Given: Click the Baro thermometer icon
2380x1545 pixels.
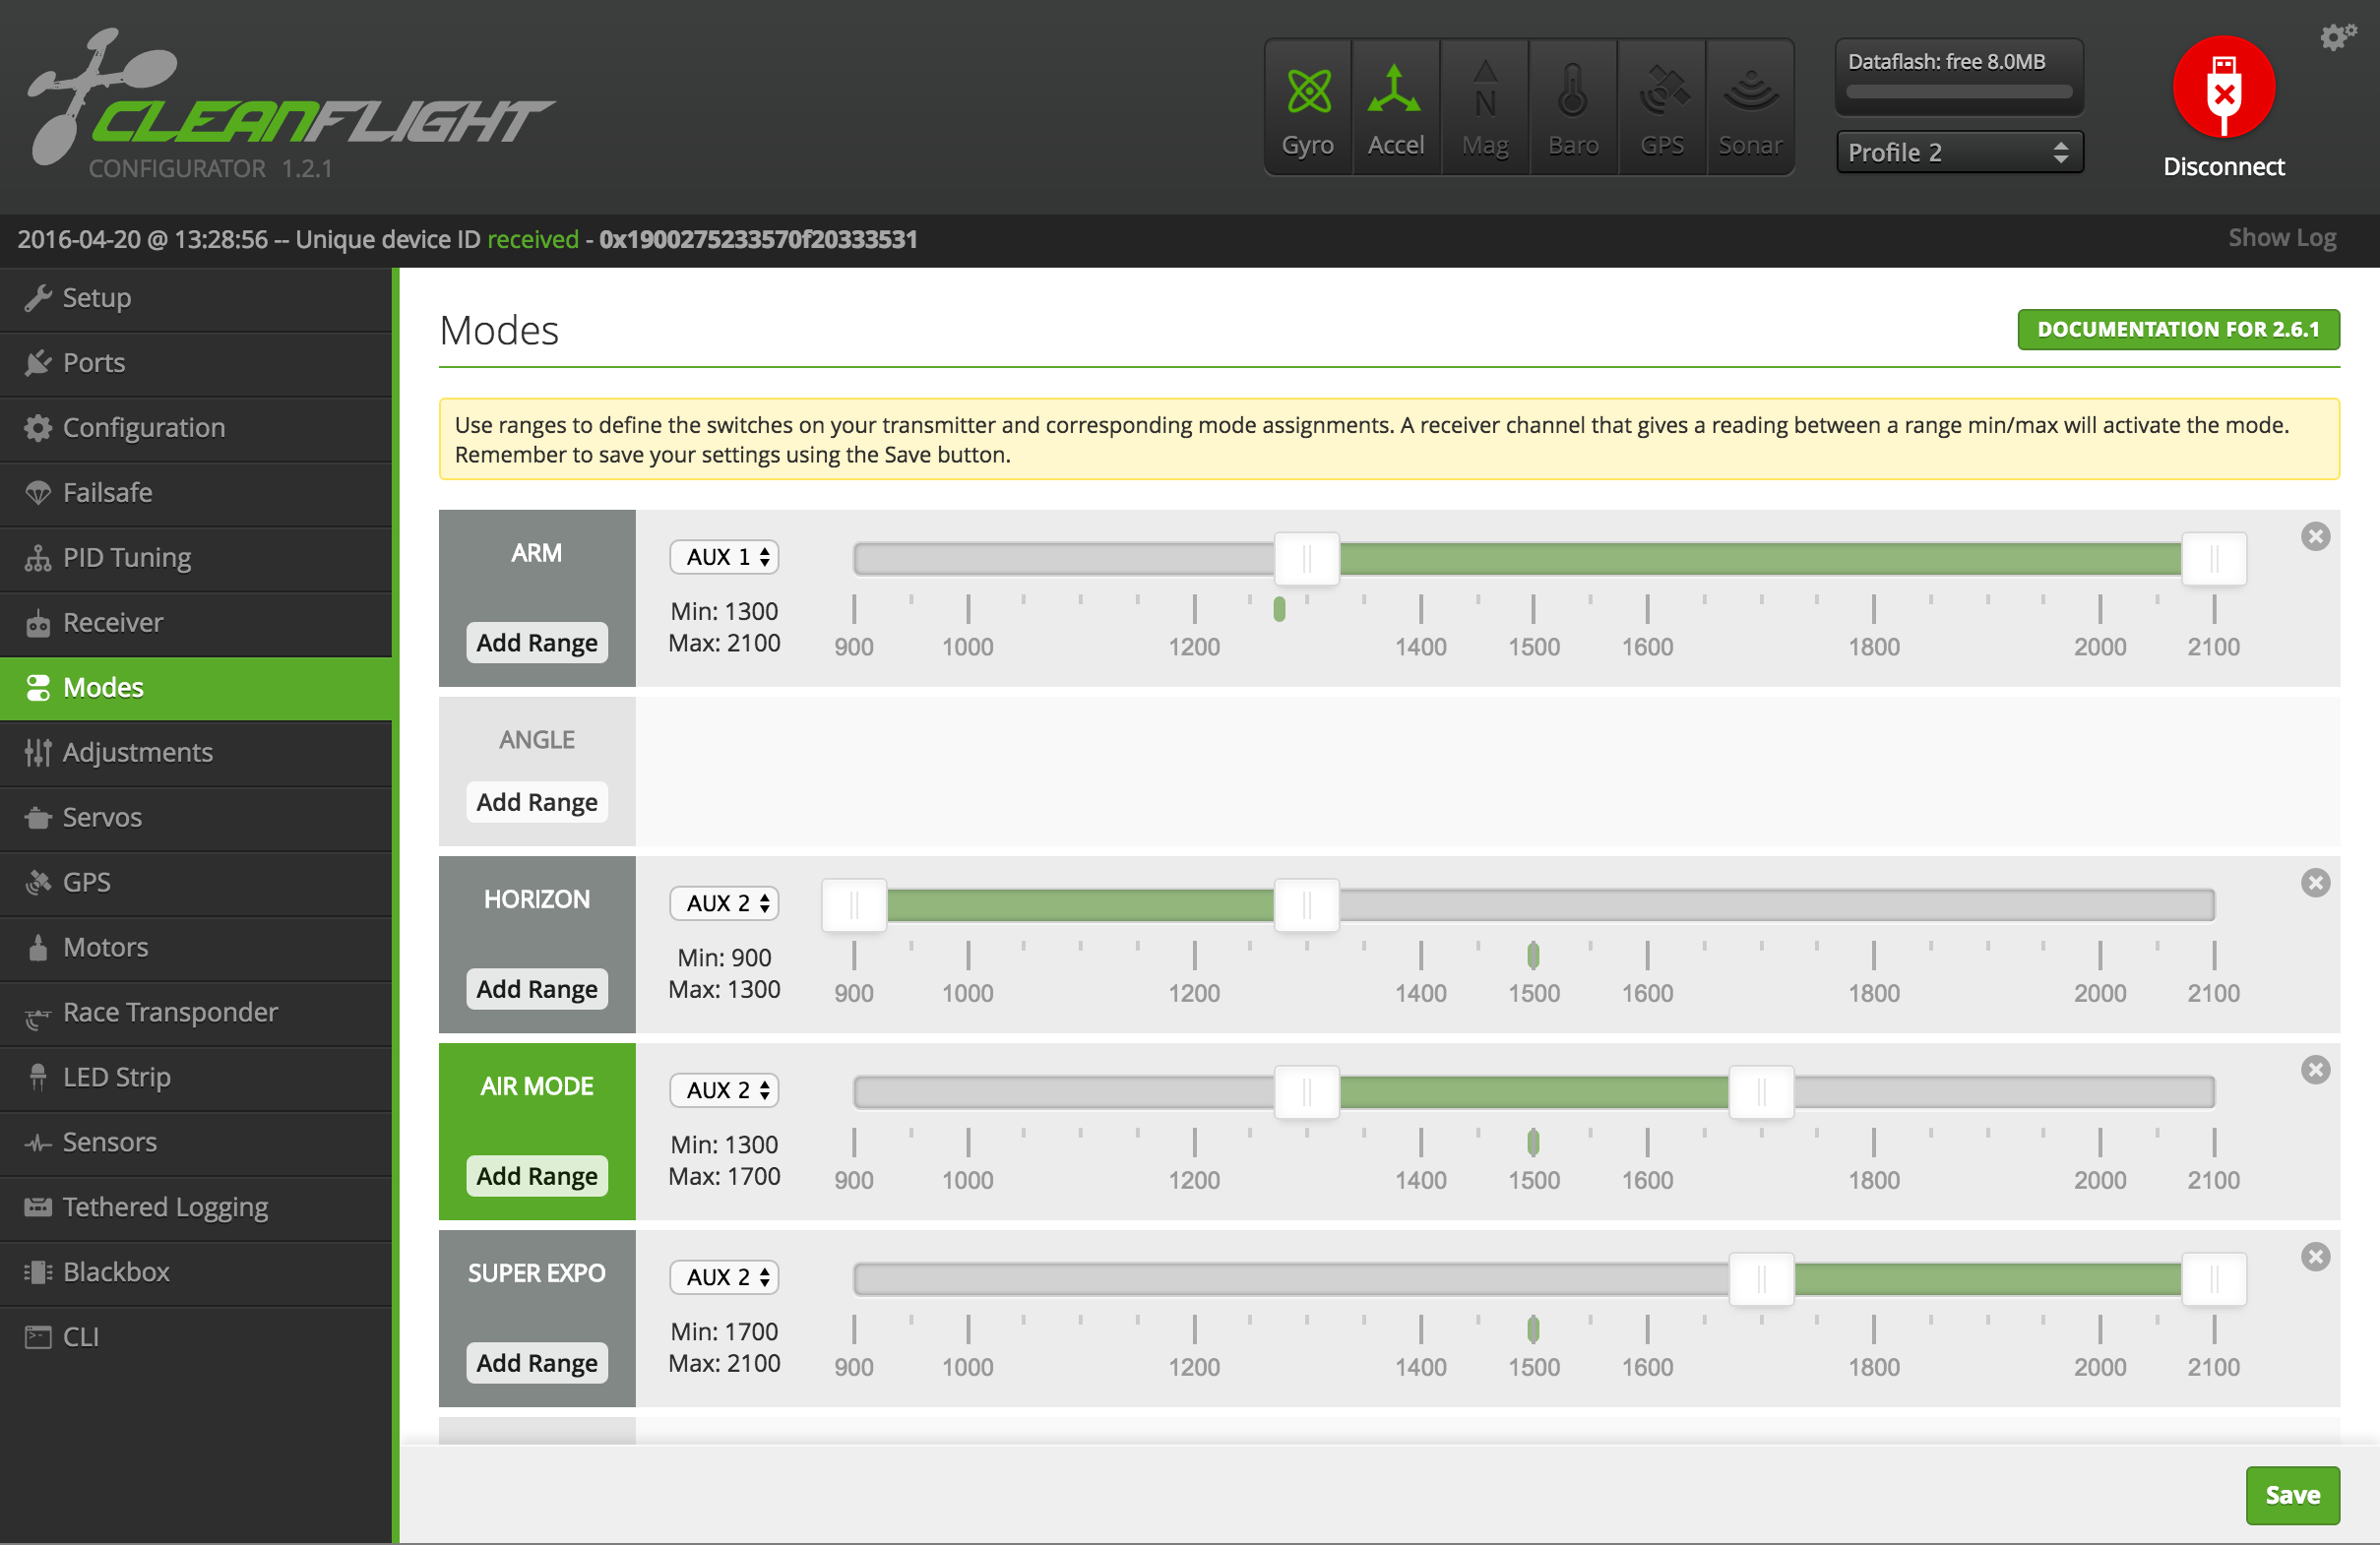Looking at the screenshot, I should [1573, 92].
